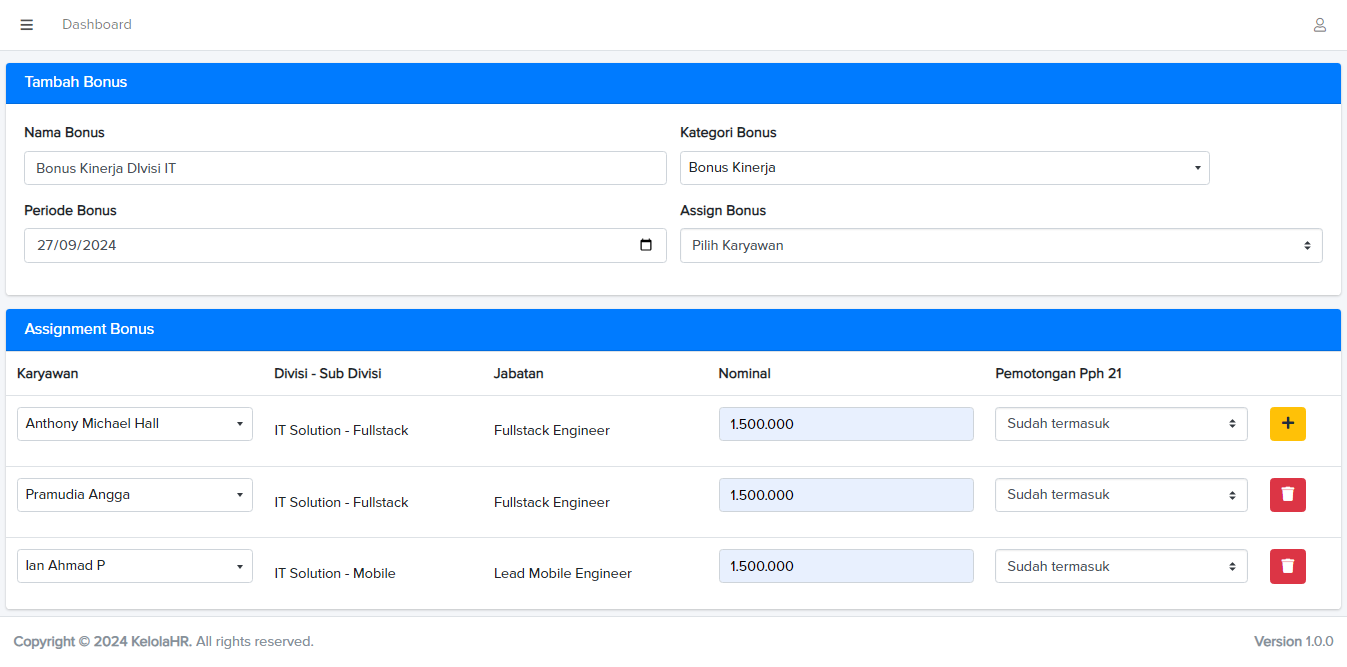Click the KelolaHR footer link
Screen dimensions: 1347x667
click(161, 641)
